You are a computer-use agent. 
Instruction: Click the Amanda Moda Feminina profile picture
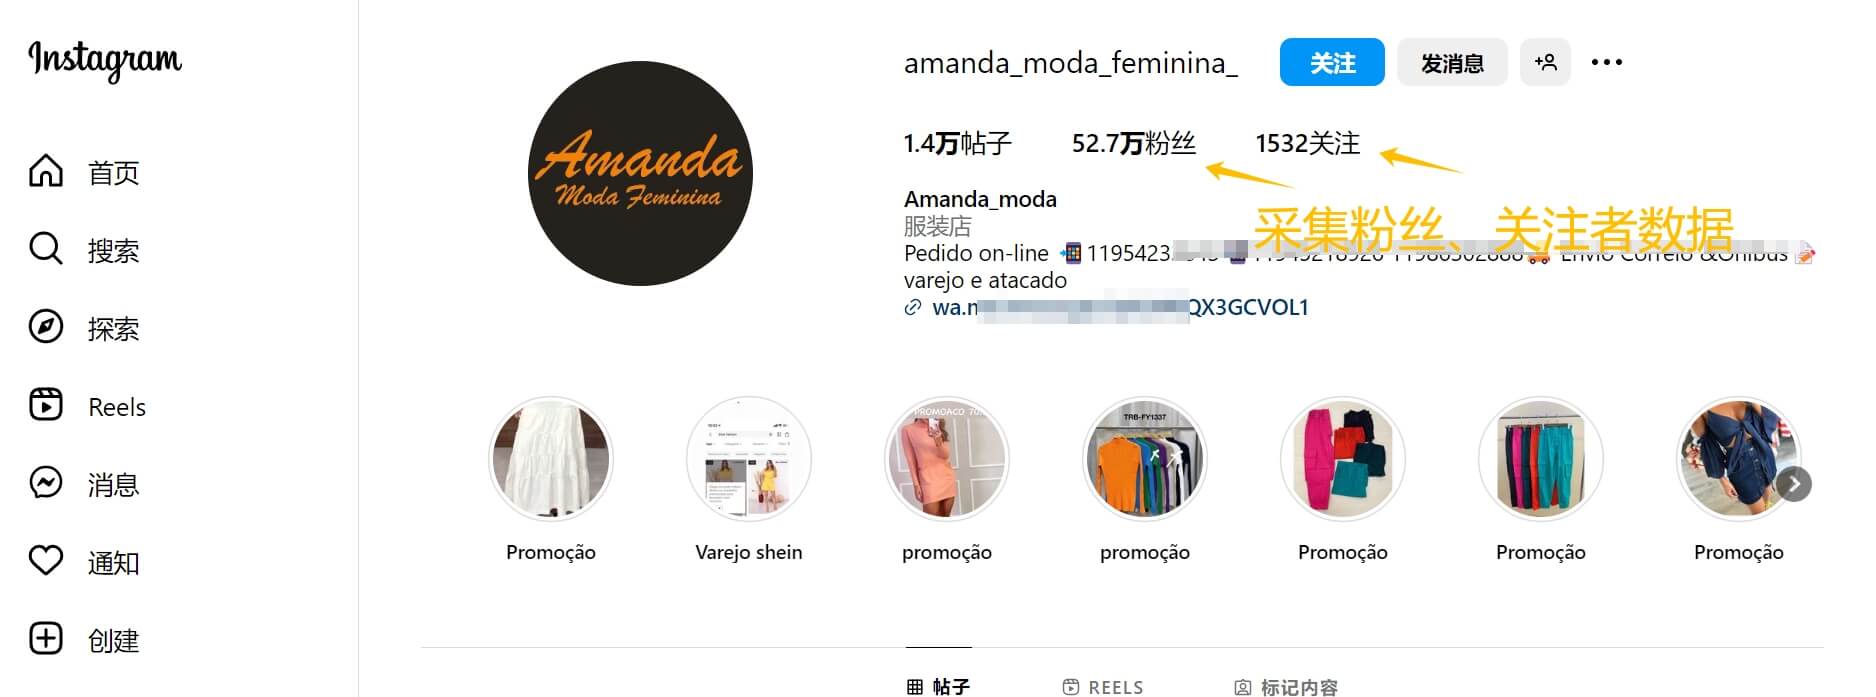[x=640, y=173]
